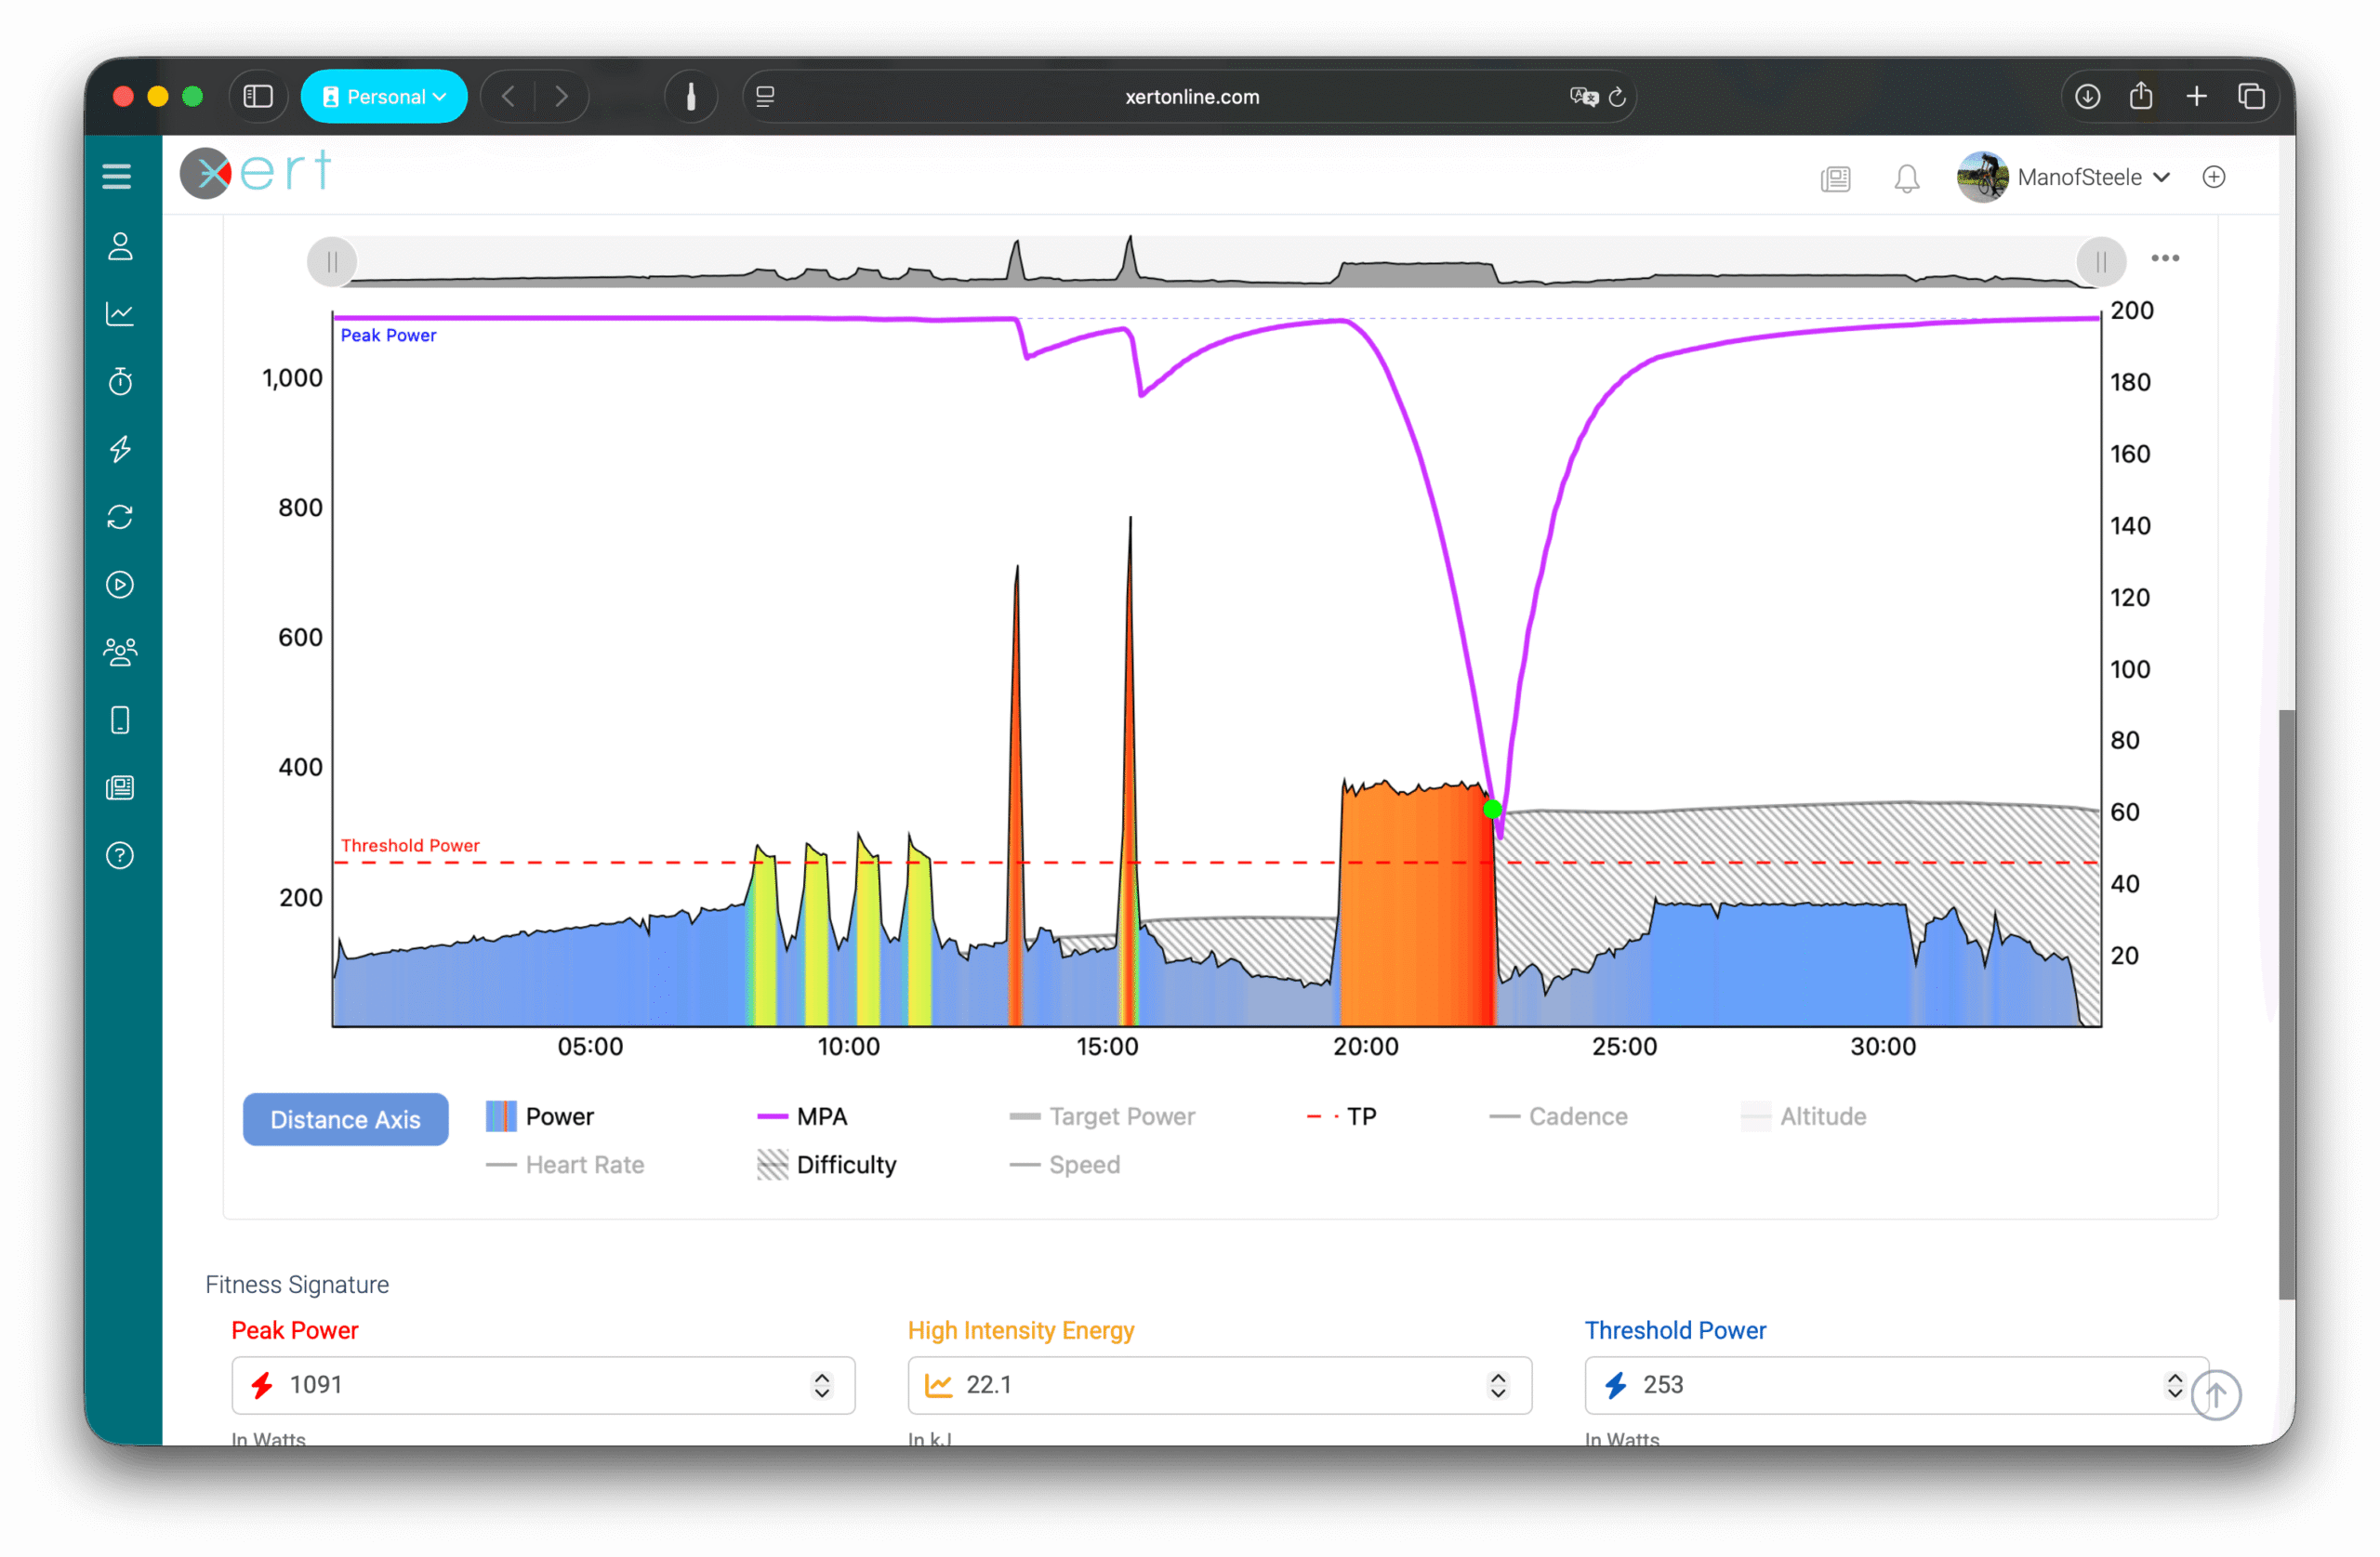Open the line chart progress icon
Viewport: 2380px width, 1557px height.
(x=120, y=314)
